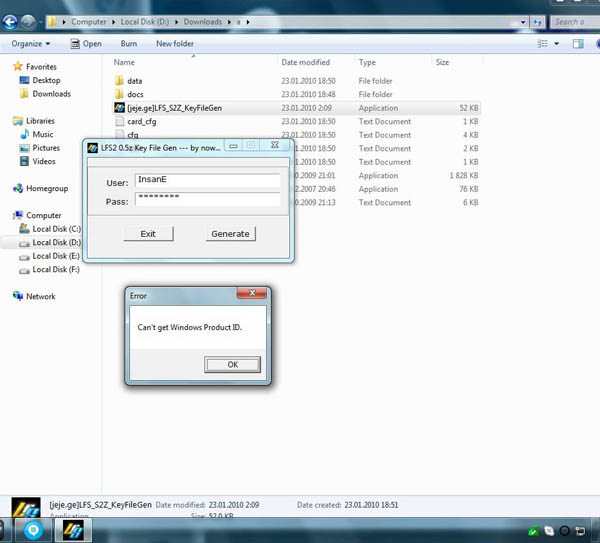This screenshot has height=543, width=600.
Task: Sort files by the Name column header
Action: pyautogui.click(x=124, y=62)
